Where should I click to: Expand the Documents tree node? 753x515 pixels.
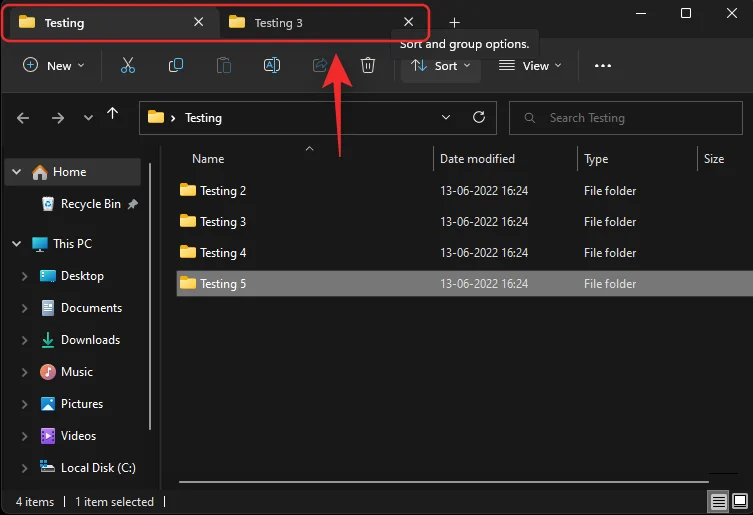point(24,308)
